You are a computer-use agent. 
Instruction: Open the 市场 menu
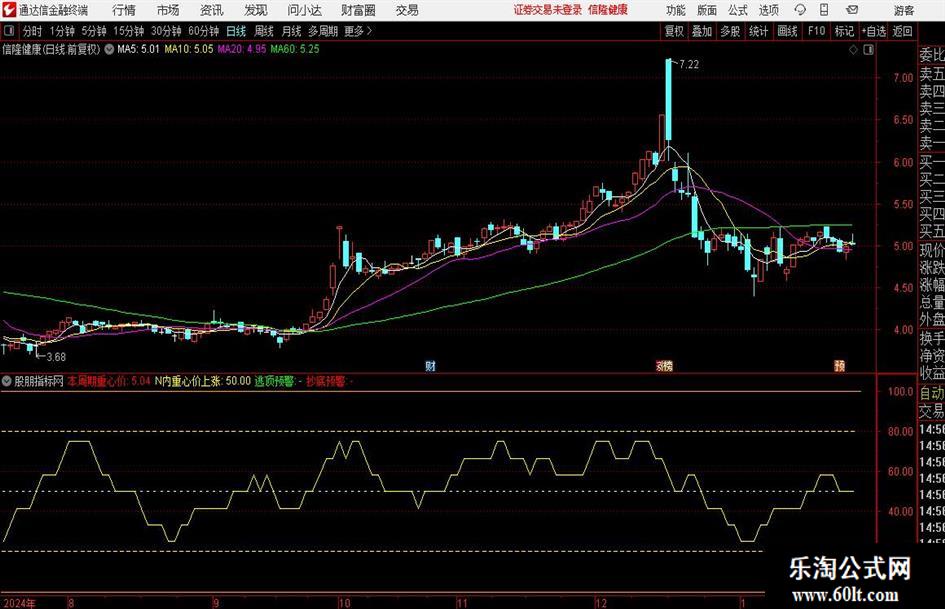click(x=168, y=10)
